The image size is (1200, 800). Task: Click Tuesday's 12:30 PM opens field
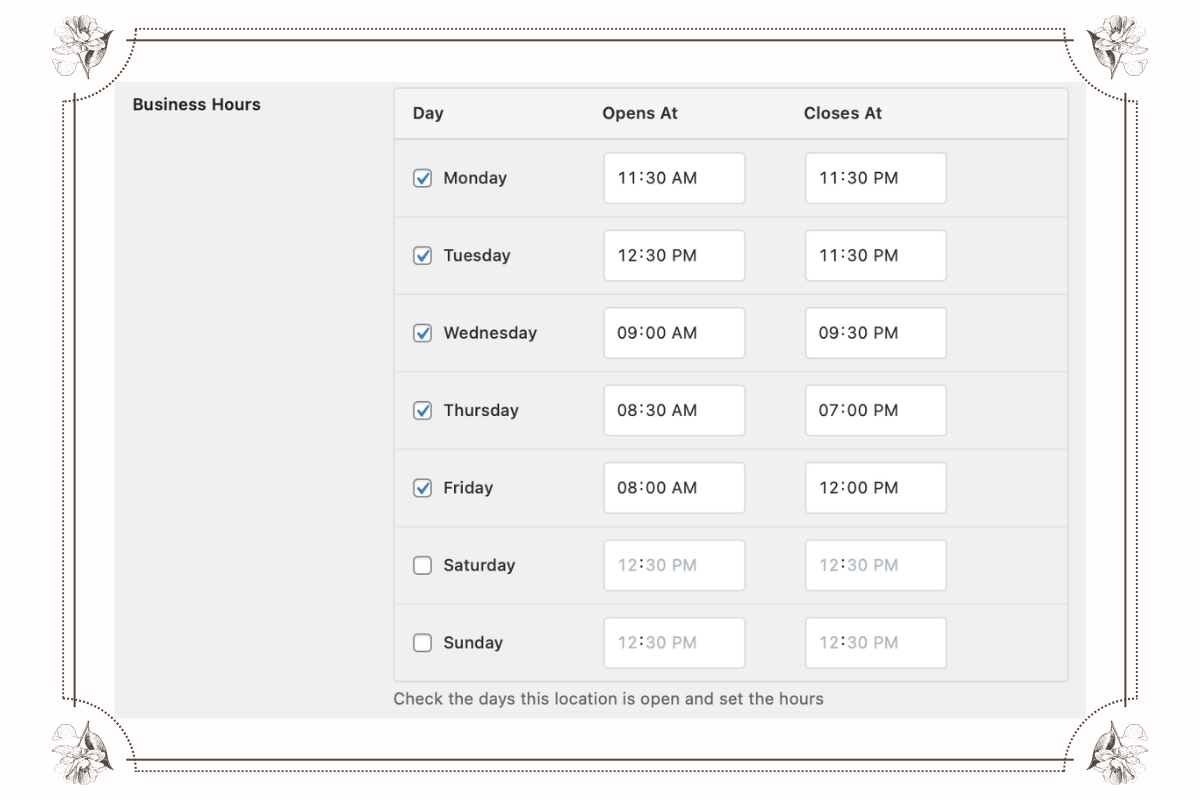pyautogui.click(x=674, y=255)
